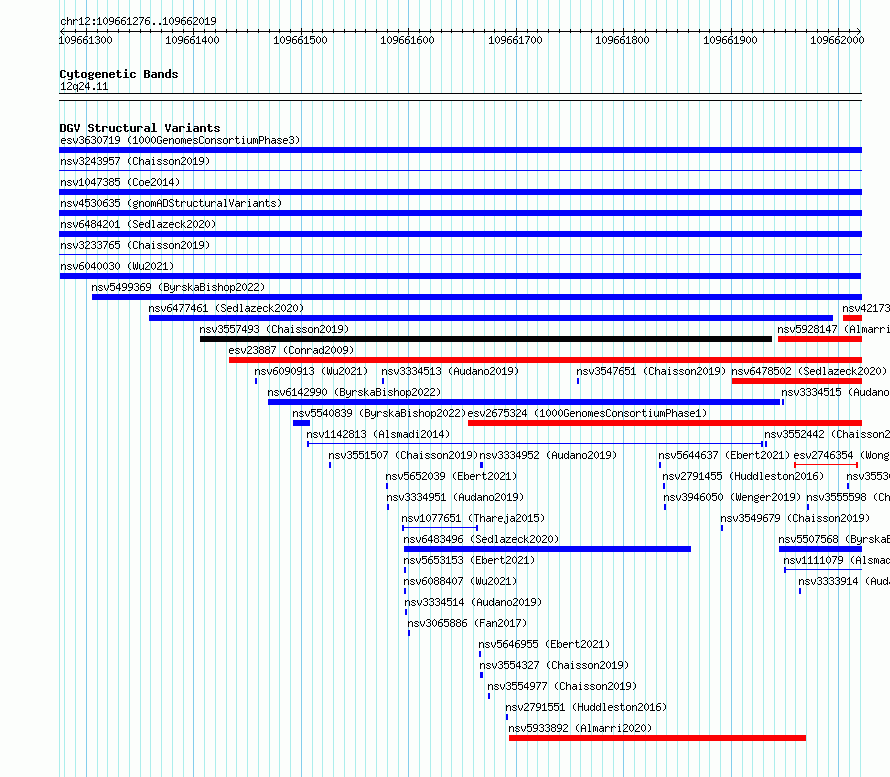
Task: Open nsv3946050 (Wenger2019) variant
Action: tap(732, 497)
